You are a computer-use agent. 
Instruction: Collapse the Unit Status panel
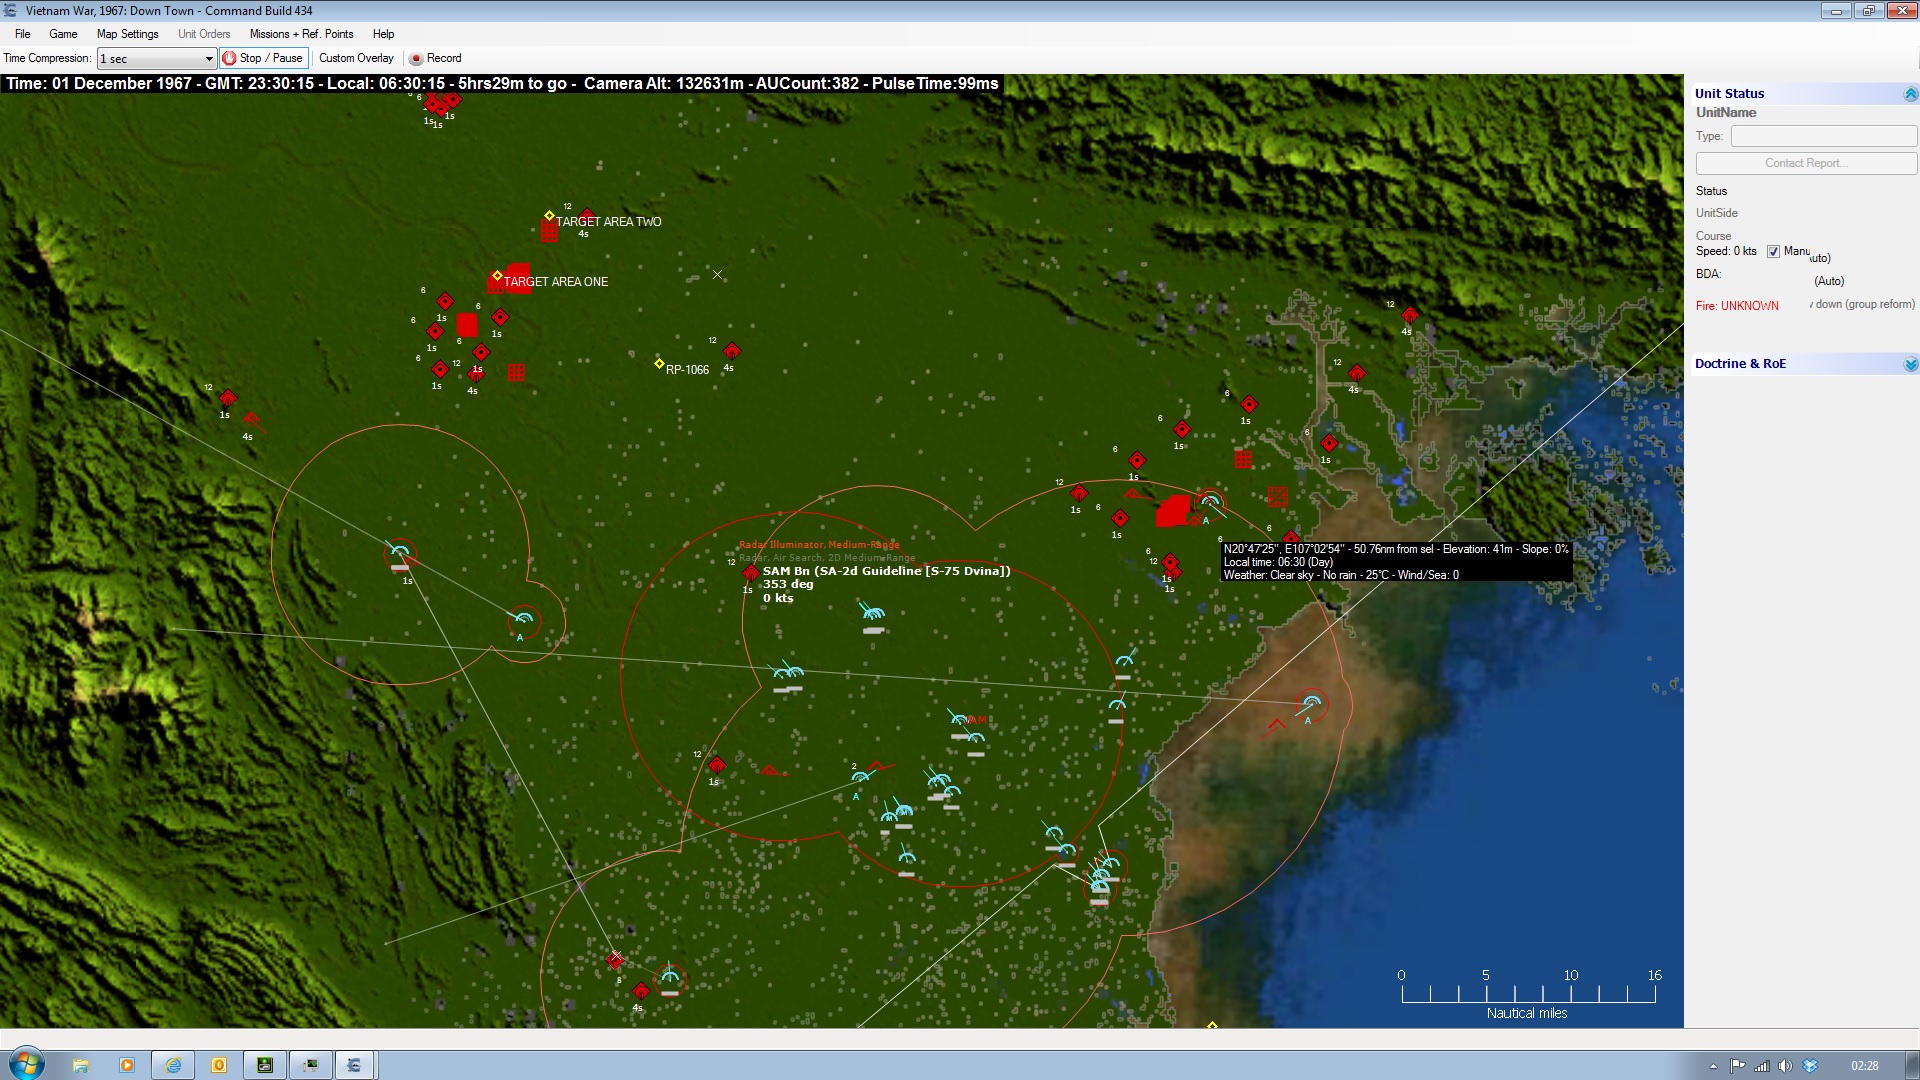tap(1910, 94)
